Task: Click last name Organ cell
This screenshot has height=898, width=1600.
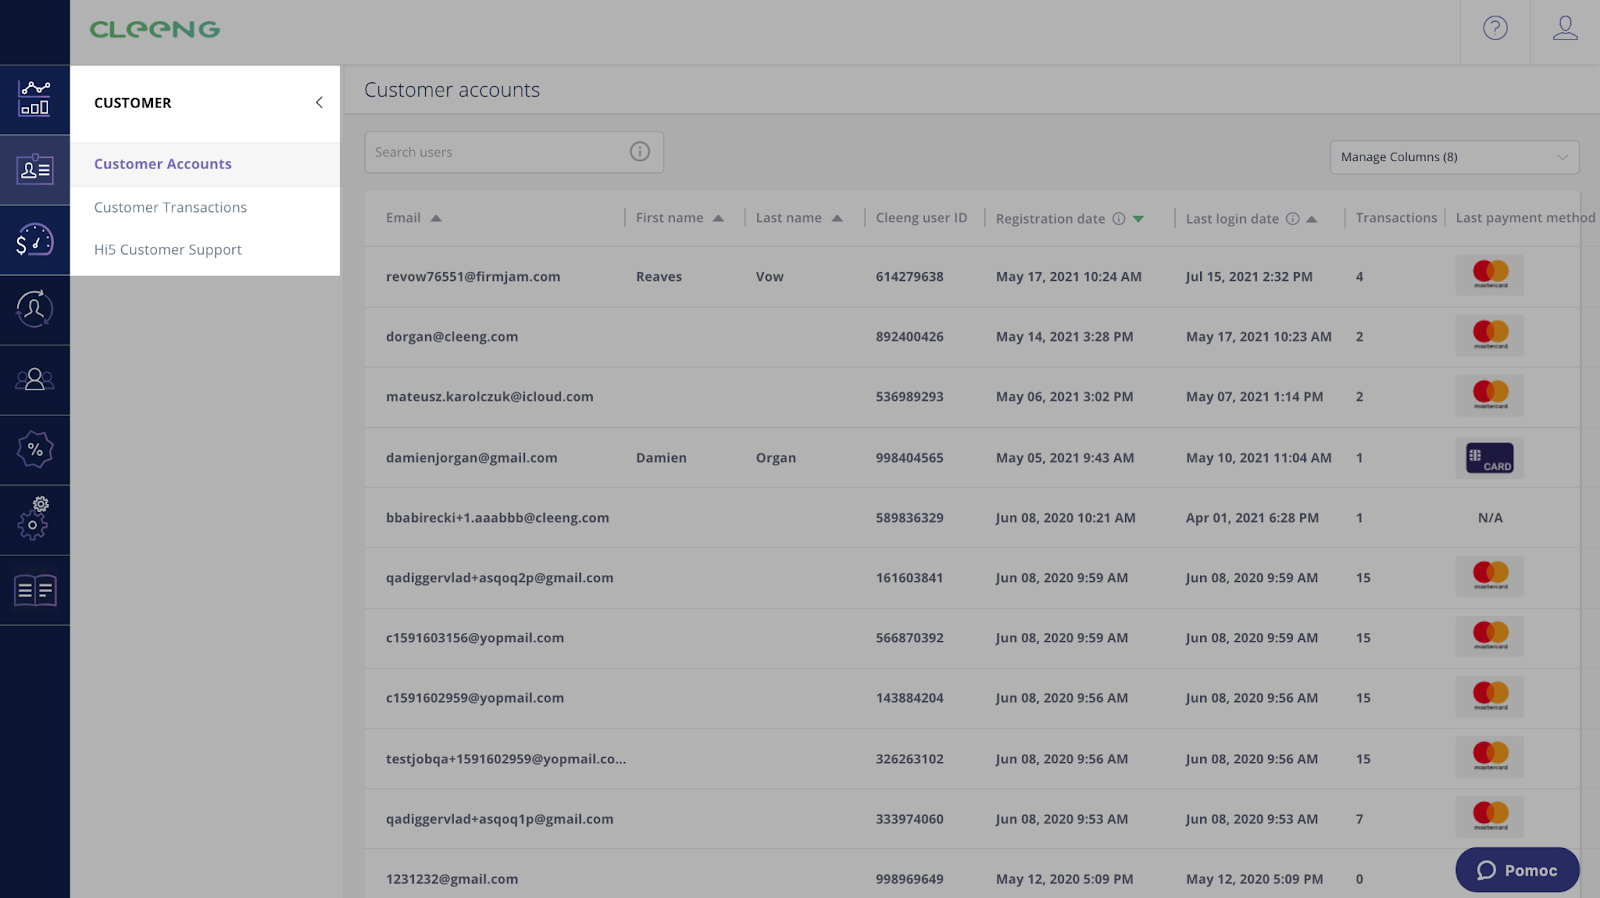Action: click(776, 458)
